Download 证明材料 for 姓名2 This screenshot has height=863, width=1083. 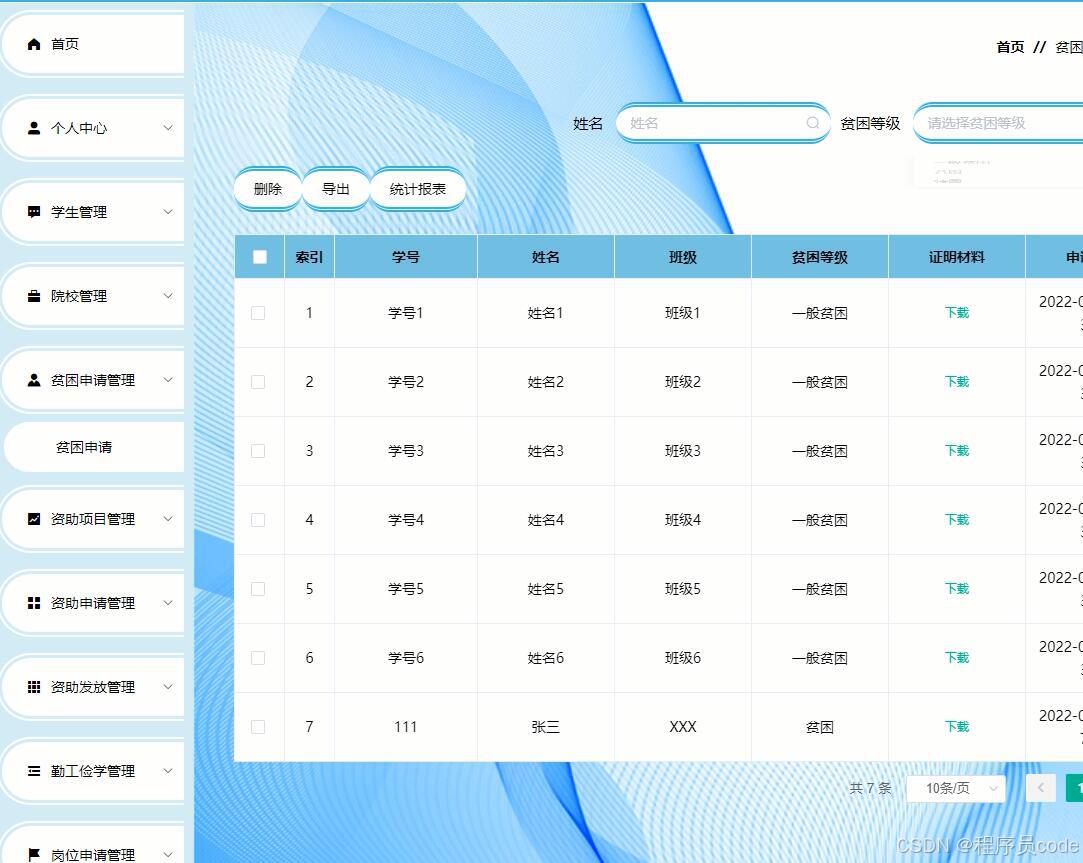pyautogui.click(x=957, y=382)
